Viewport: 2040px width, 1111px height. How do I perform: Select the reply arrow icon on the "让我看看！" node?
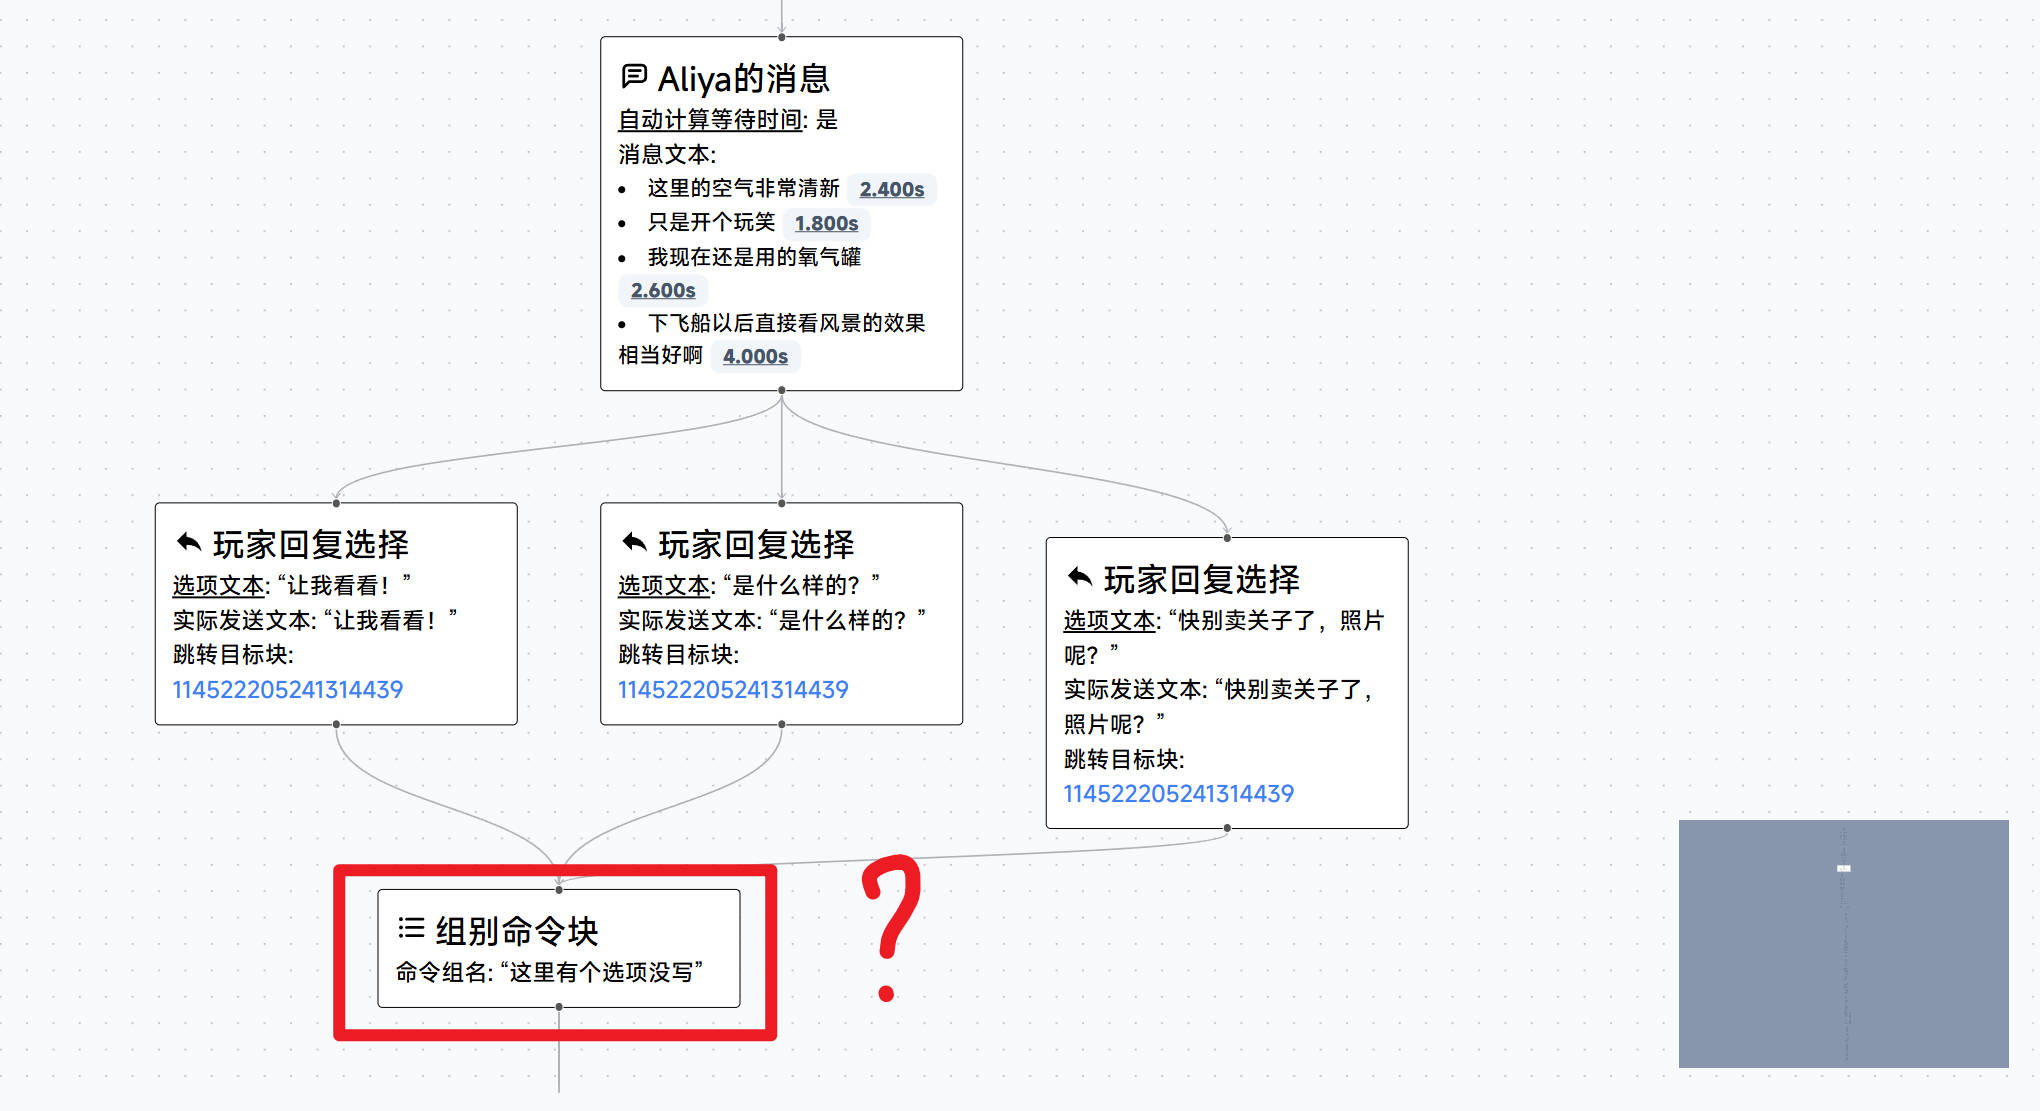(x=189, y=540)
